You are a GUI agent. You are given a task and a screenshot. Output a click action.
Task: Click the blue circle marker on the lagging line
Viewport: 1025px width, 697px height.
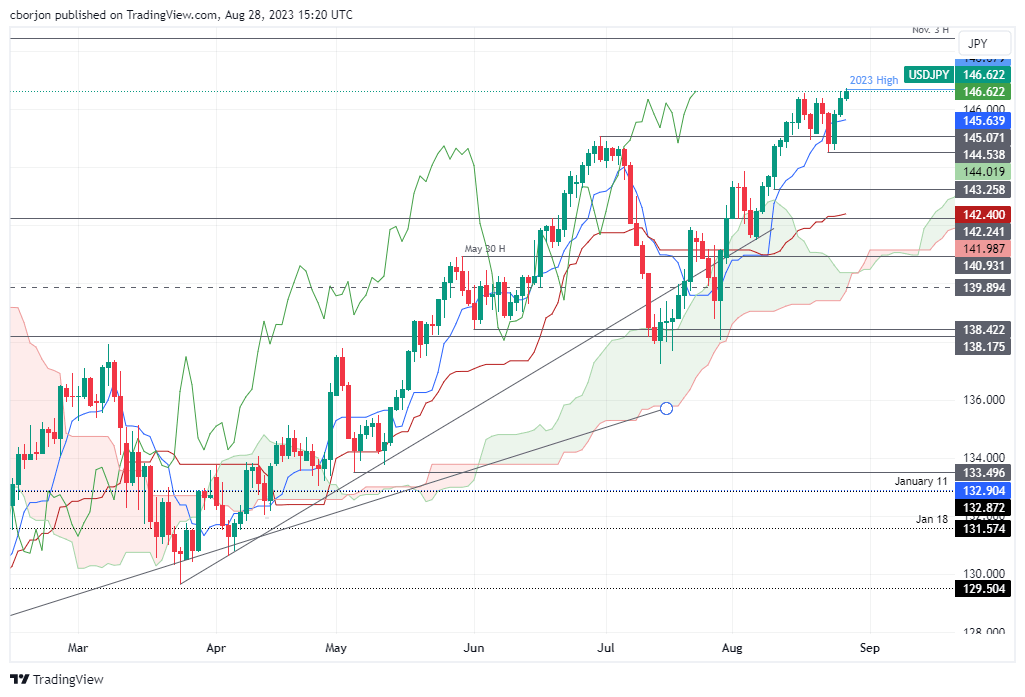[666, 408]
